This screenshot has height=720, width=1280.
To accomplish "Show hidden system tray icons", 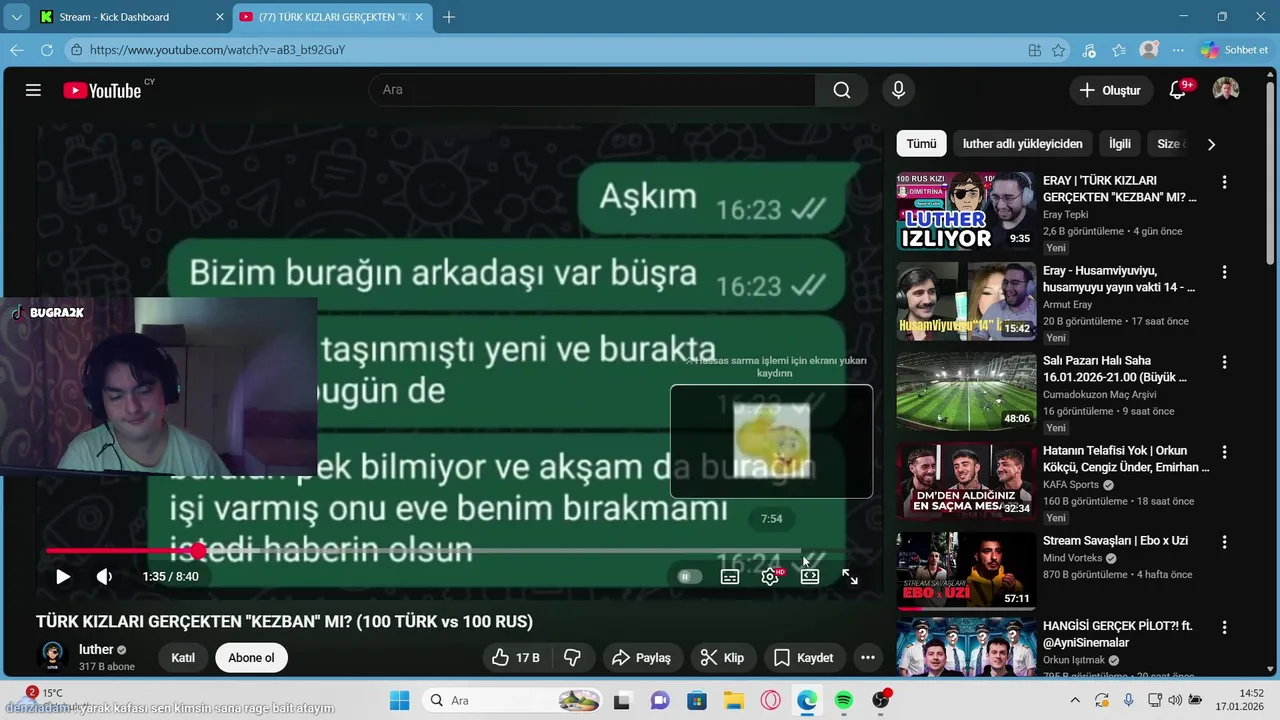I will 1075,700.
